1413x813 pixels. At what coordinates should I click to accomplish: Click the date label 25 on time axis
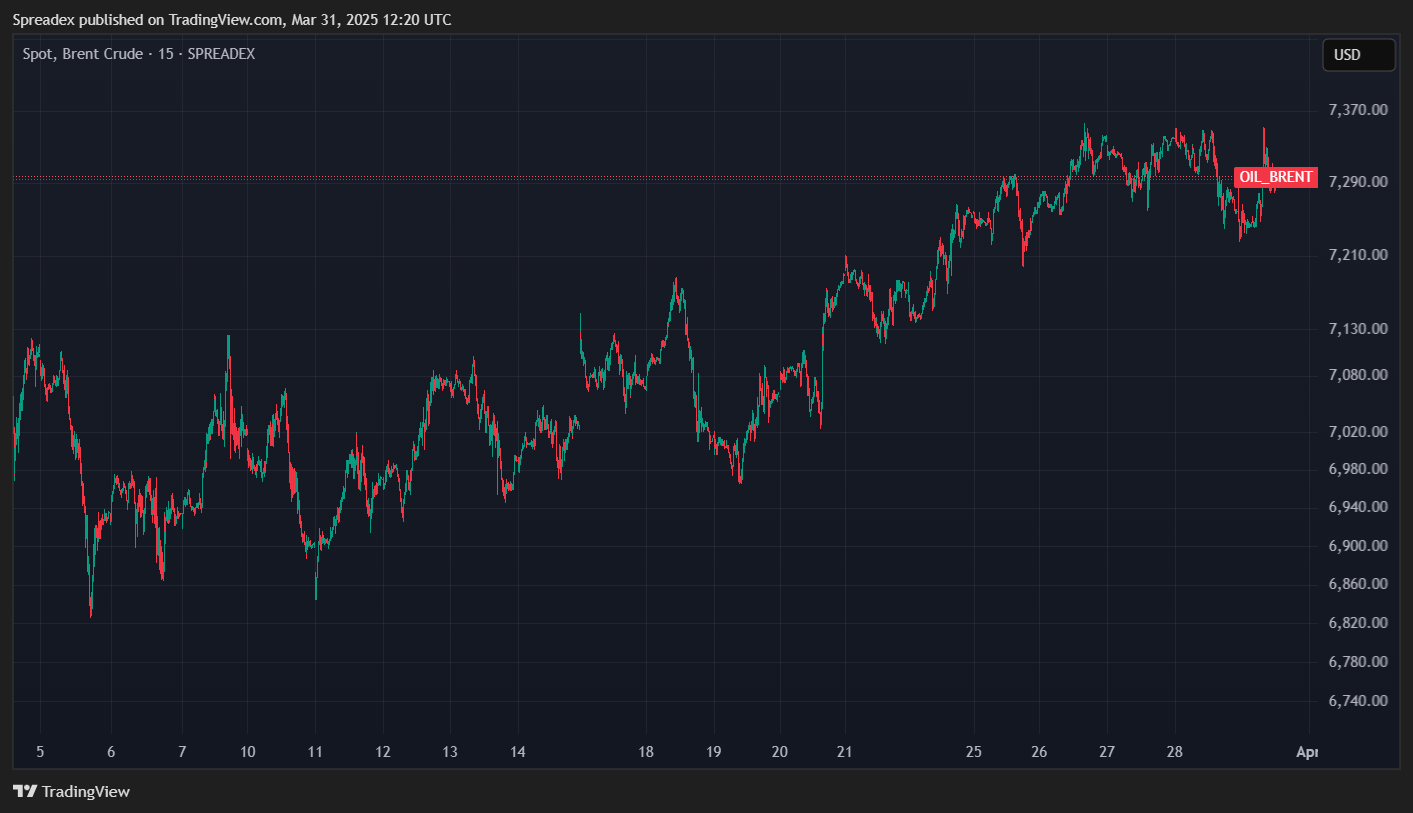pyautogui.click(x=974, y=752)
